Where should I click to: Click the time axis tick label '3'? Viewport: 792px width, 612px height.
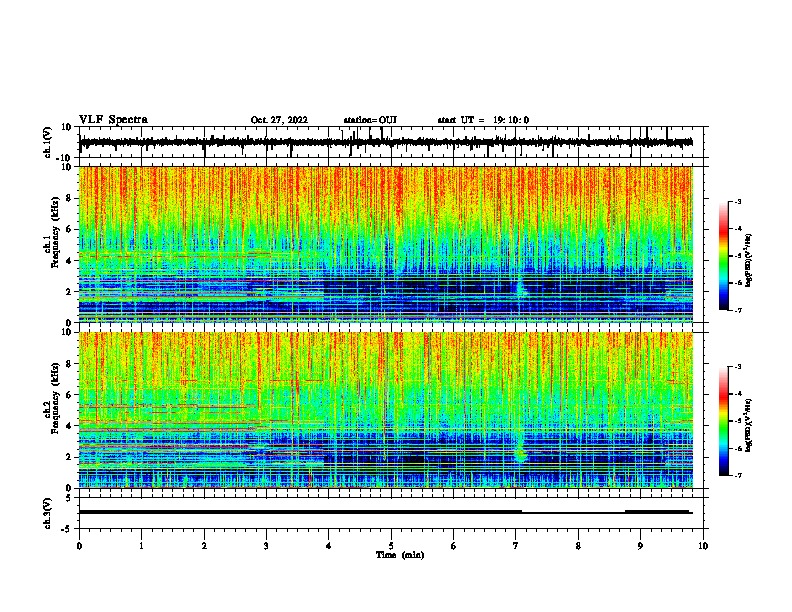tap(266, 546)
